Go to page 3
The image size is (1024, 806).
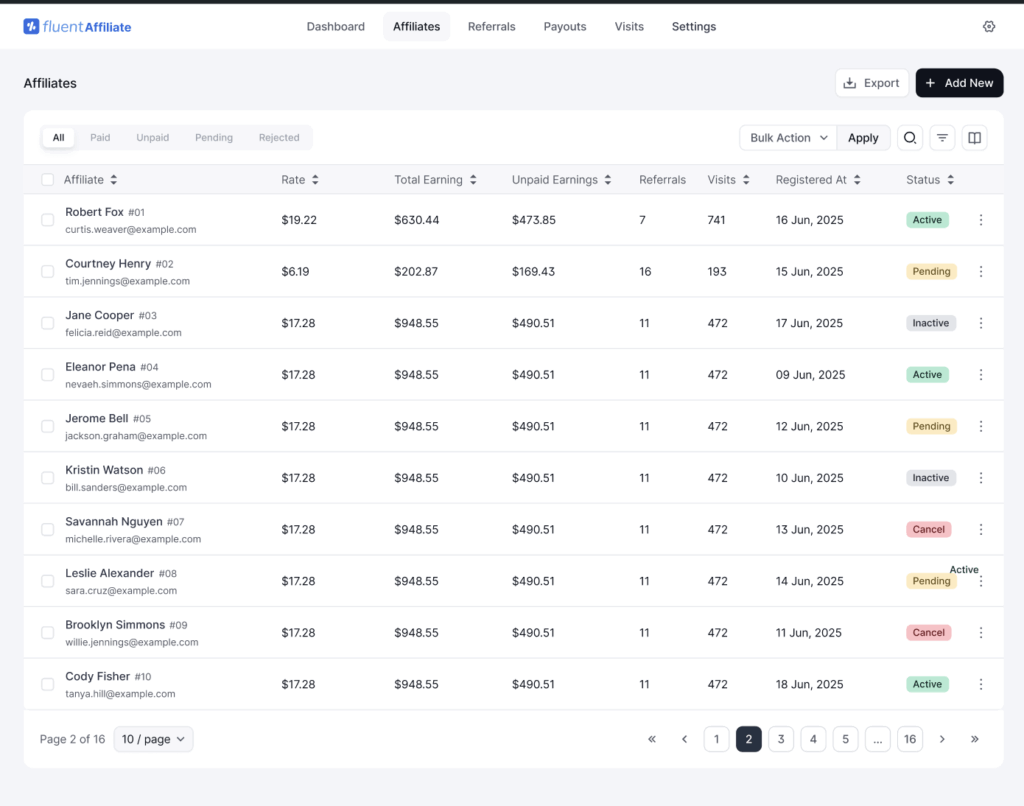pos(781,739)
